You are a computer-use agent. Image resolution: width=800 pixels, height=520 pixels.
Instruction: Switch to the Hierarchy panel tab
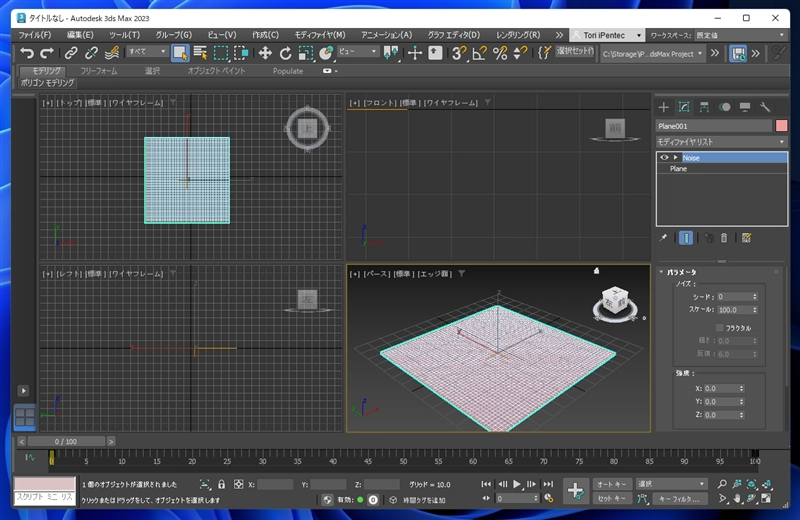[x=704, y=107]
